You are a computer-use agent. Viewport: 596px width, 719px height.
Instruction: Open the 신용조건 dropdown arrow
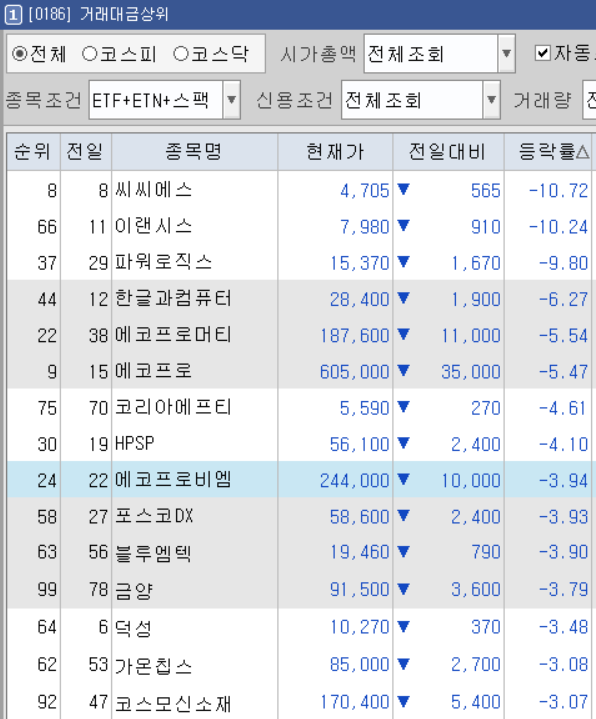491,100
